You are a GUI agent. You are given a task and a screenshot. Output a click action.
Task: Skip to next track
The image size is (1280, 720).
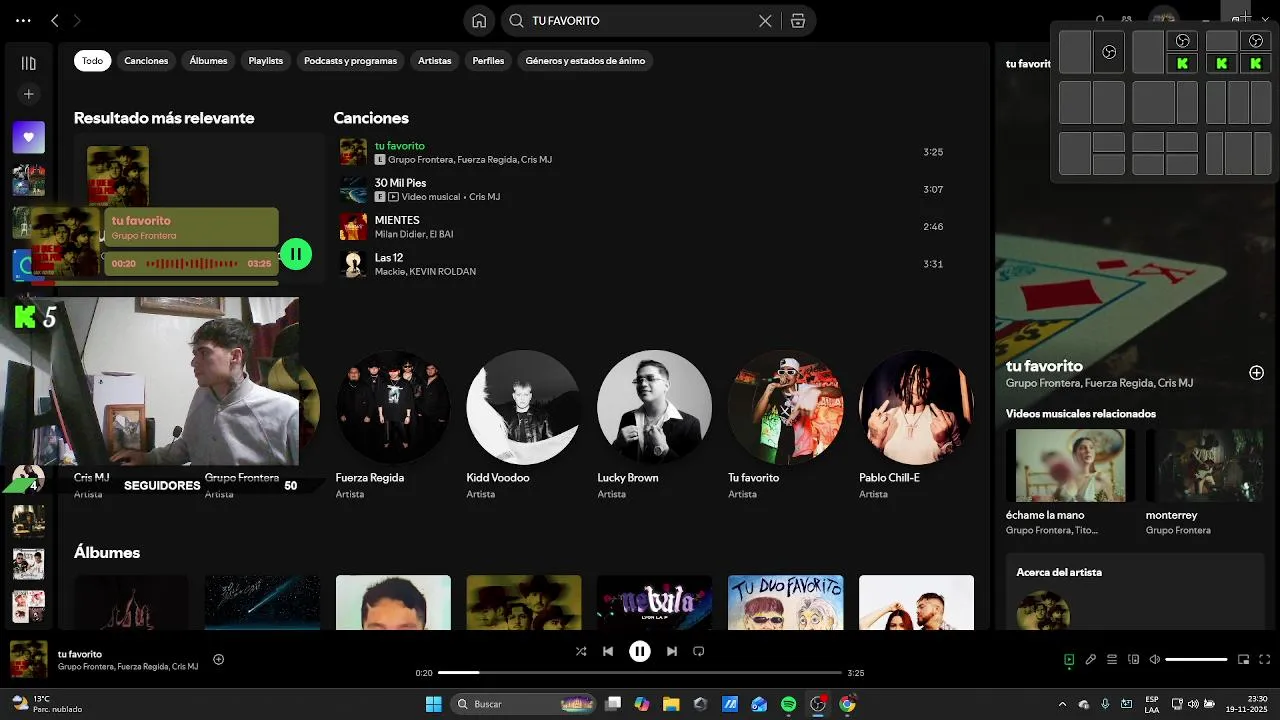(x=672, y=651)
